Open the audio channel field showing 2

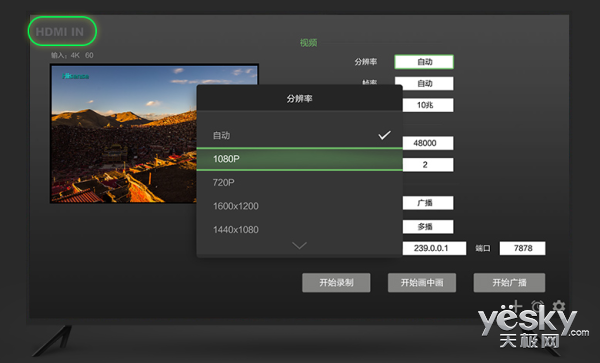(x=428, y=165)
